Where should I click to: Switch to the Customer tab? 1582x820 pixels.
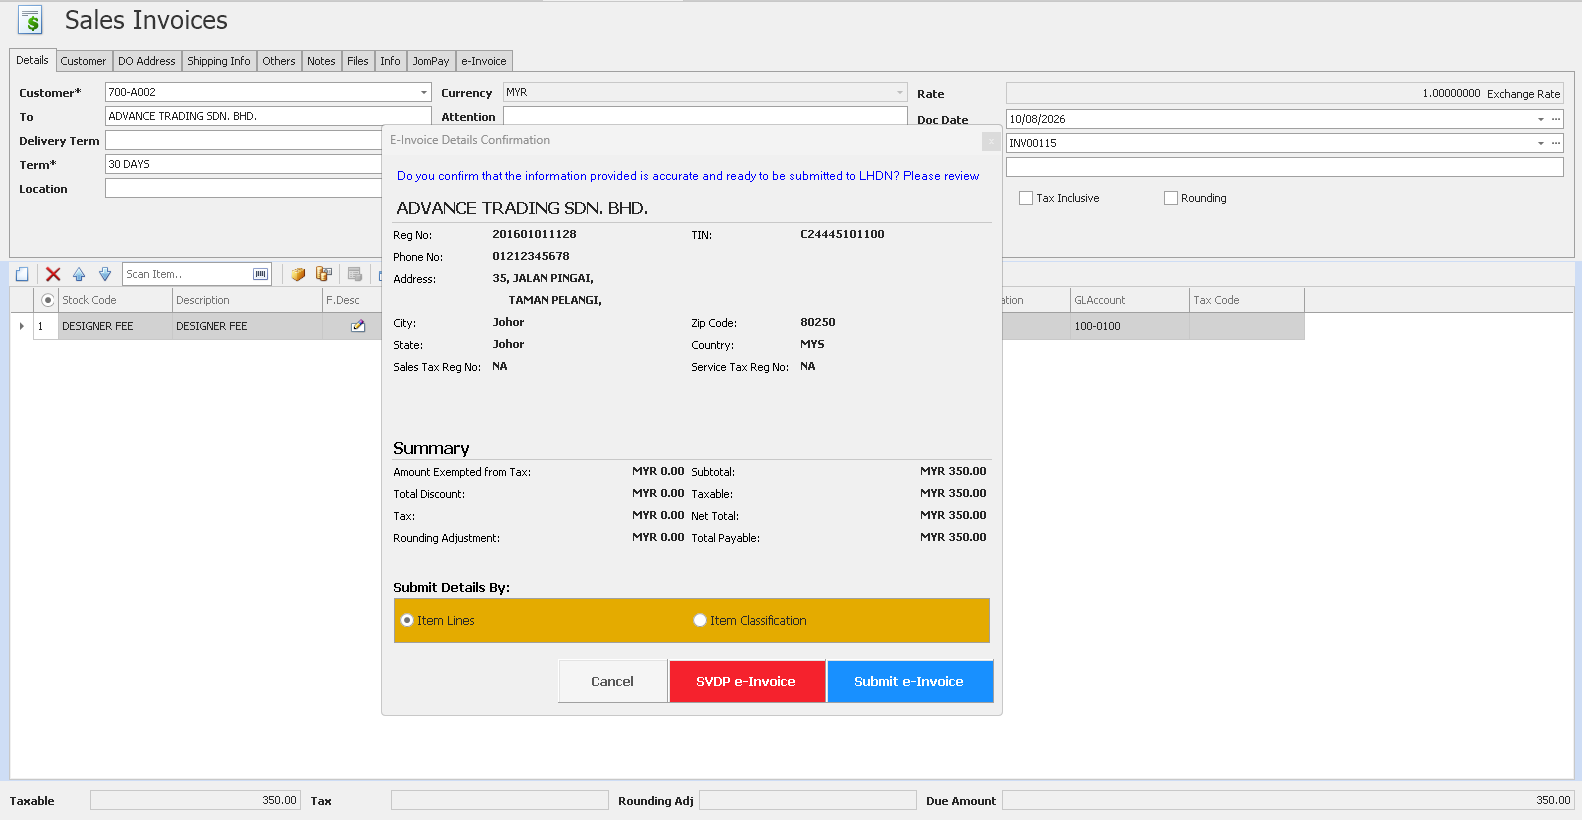(83, 61)
